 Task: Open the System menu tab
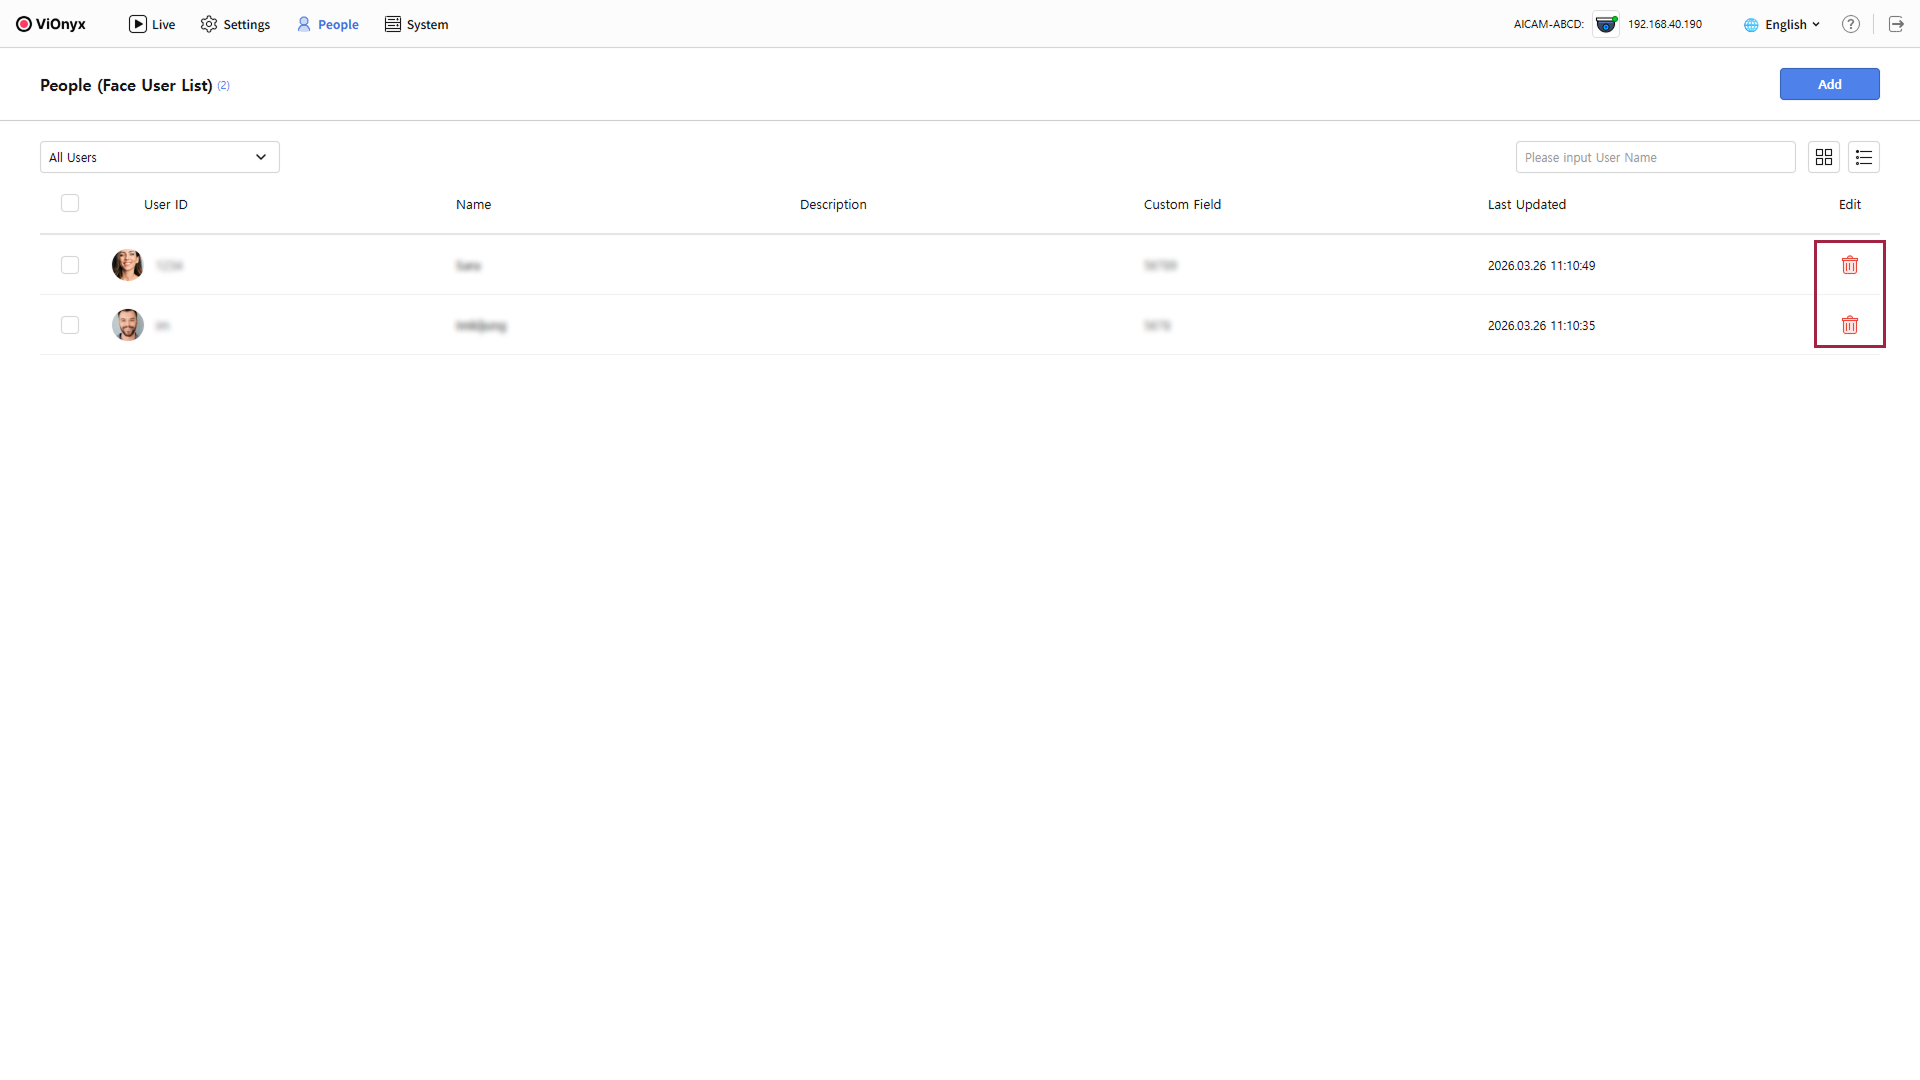[x=416, y=24]
